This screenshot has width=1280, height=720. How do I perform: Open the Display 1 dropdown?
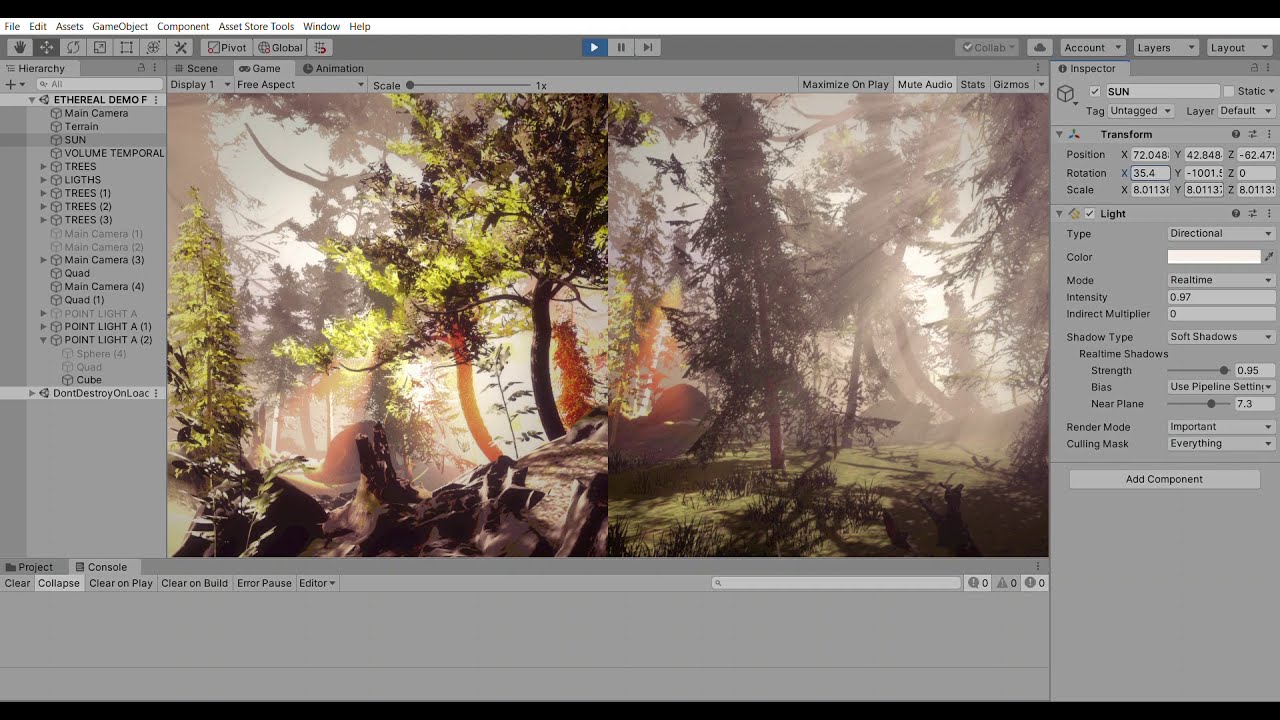point(200,85)
